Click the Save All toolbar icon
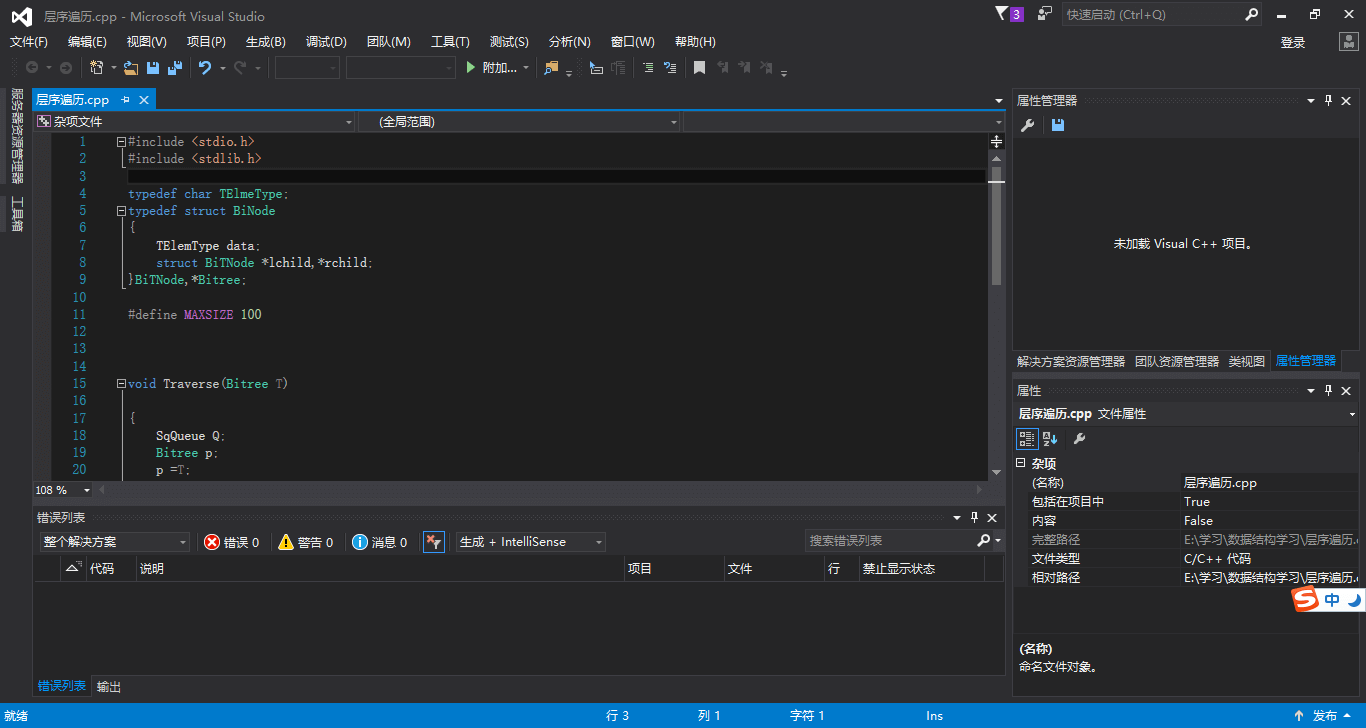 point(174,67)
